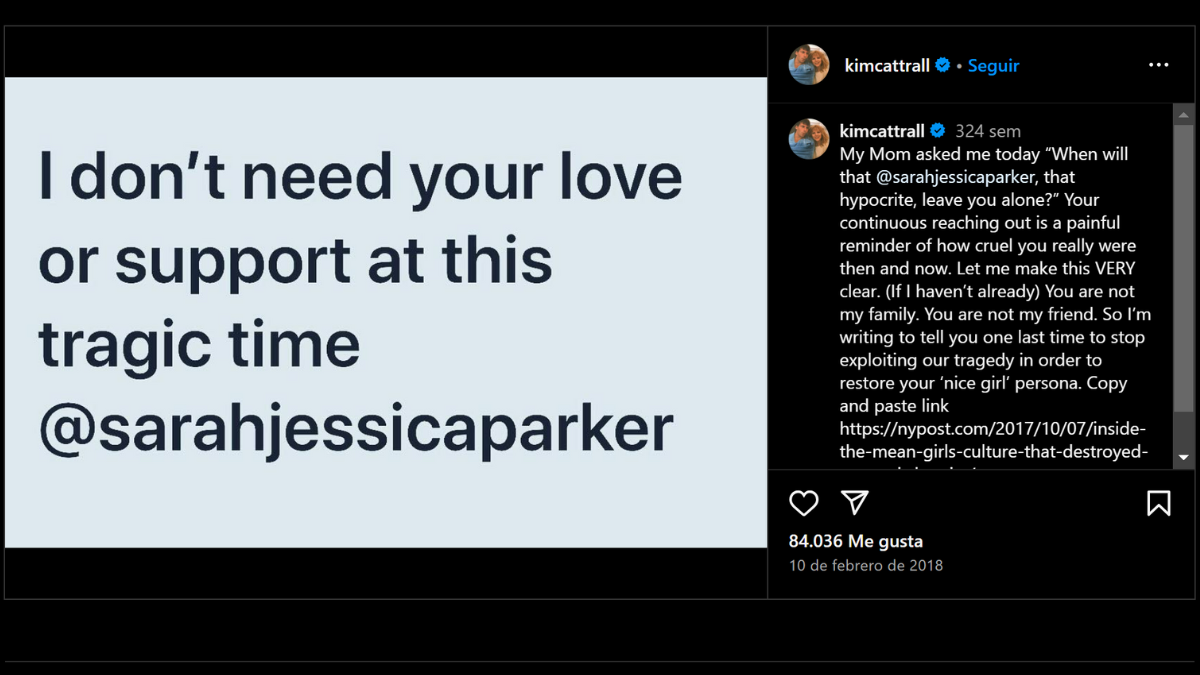Save the post with the bookmark icon
The height and width of the screenshot is (675, 1200).
tap(1158, 503)
